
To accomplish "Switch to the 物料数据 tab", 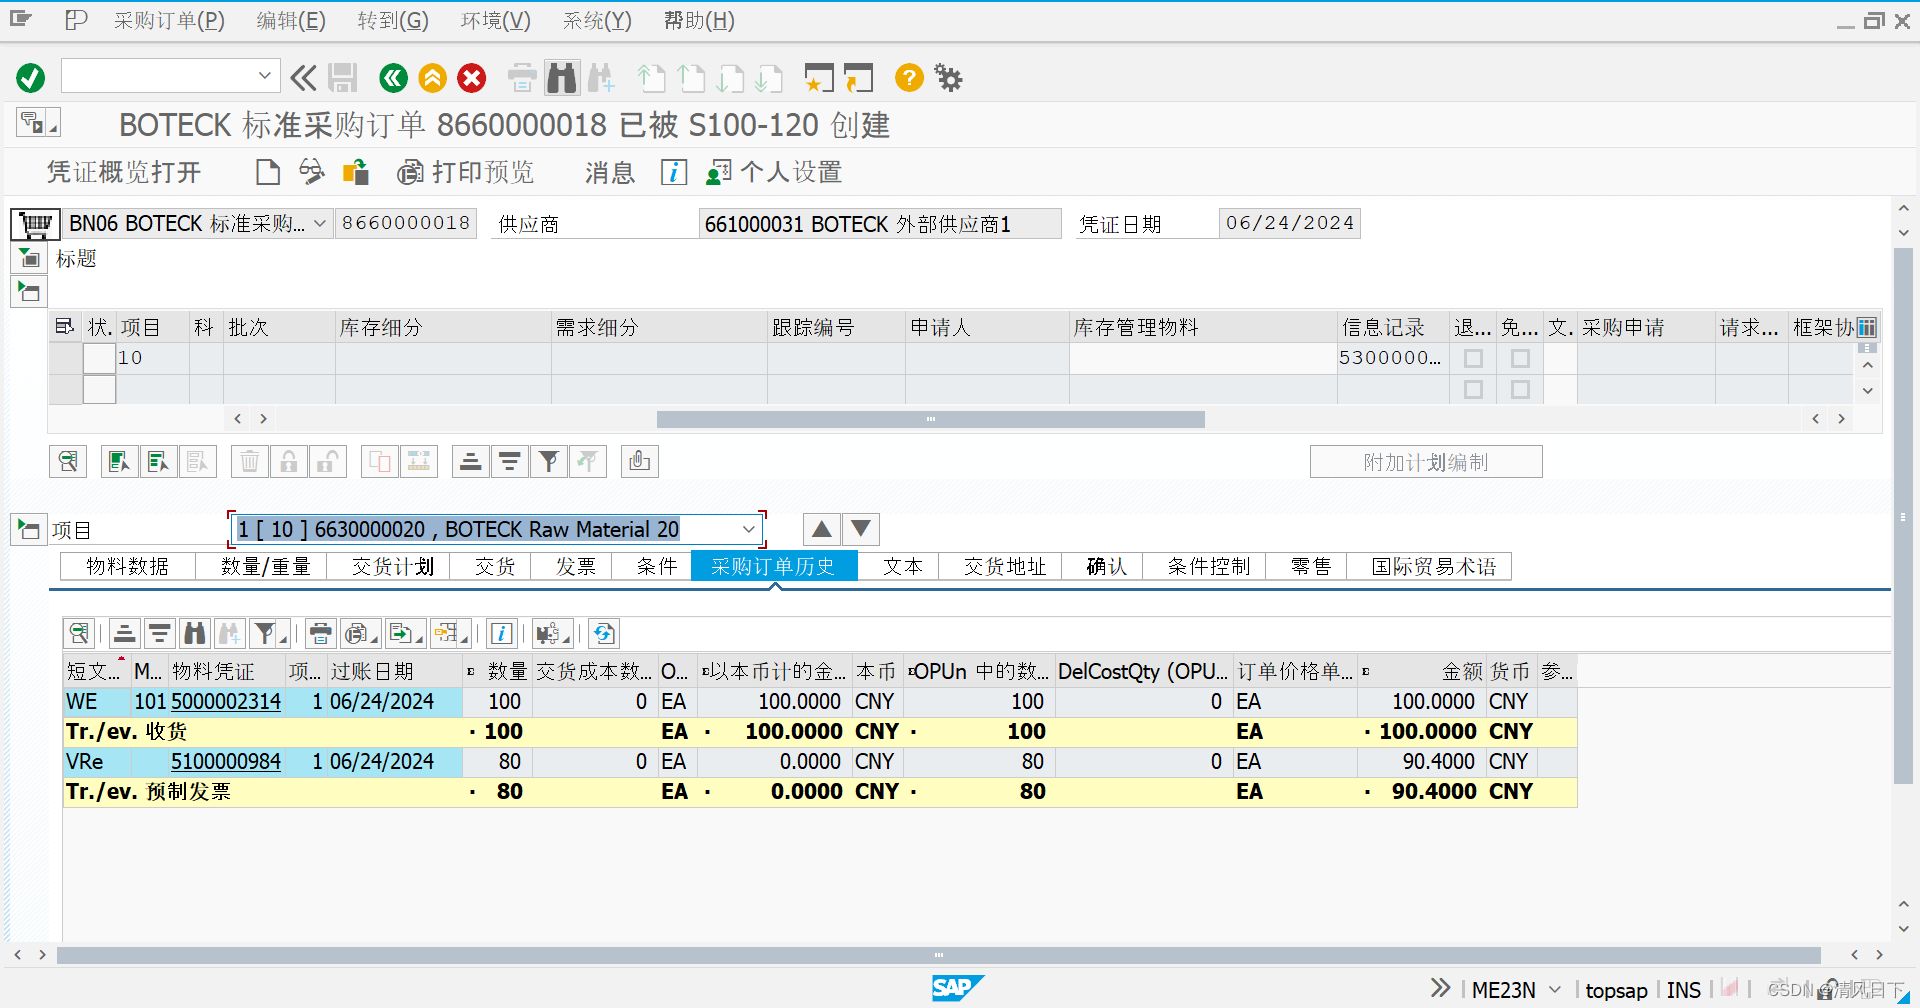I will point(127,566).
